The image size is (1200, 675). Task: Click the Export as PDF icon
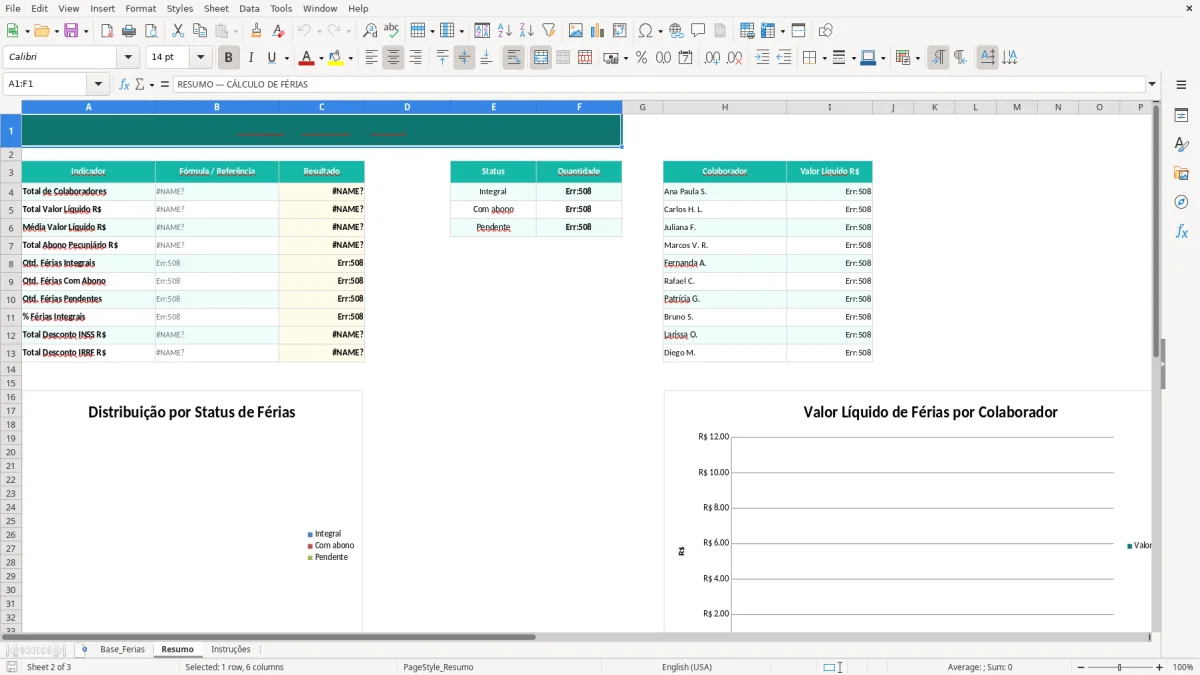107,31
